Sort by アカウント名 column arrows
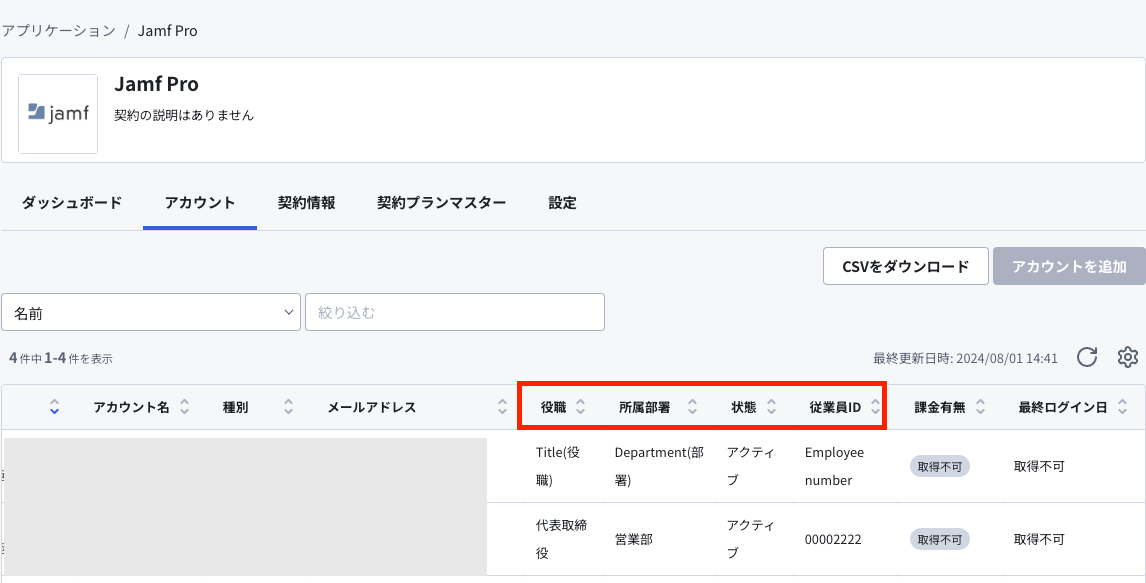 [x=185, y=407]
